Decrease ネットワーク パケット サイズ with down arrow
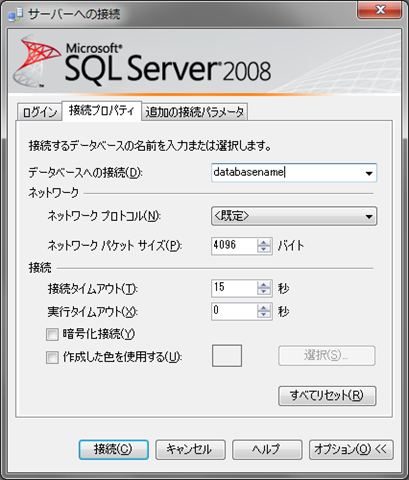409x480 pixels. point(264,250)
